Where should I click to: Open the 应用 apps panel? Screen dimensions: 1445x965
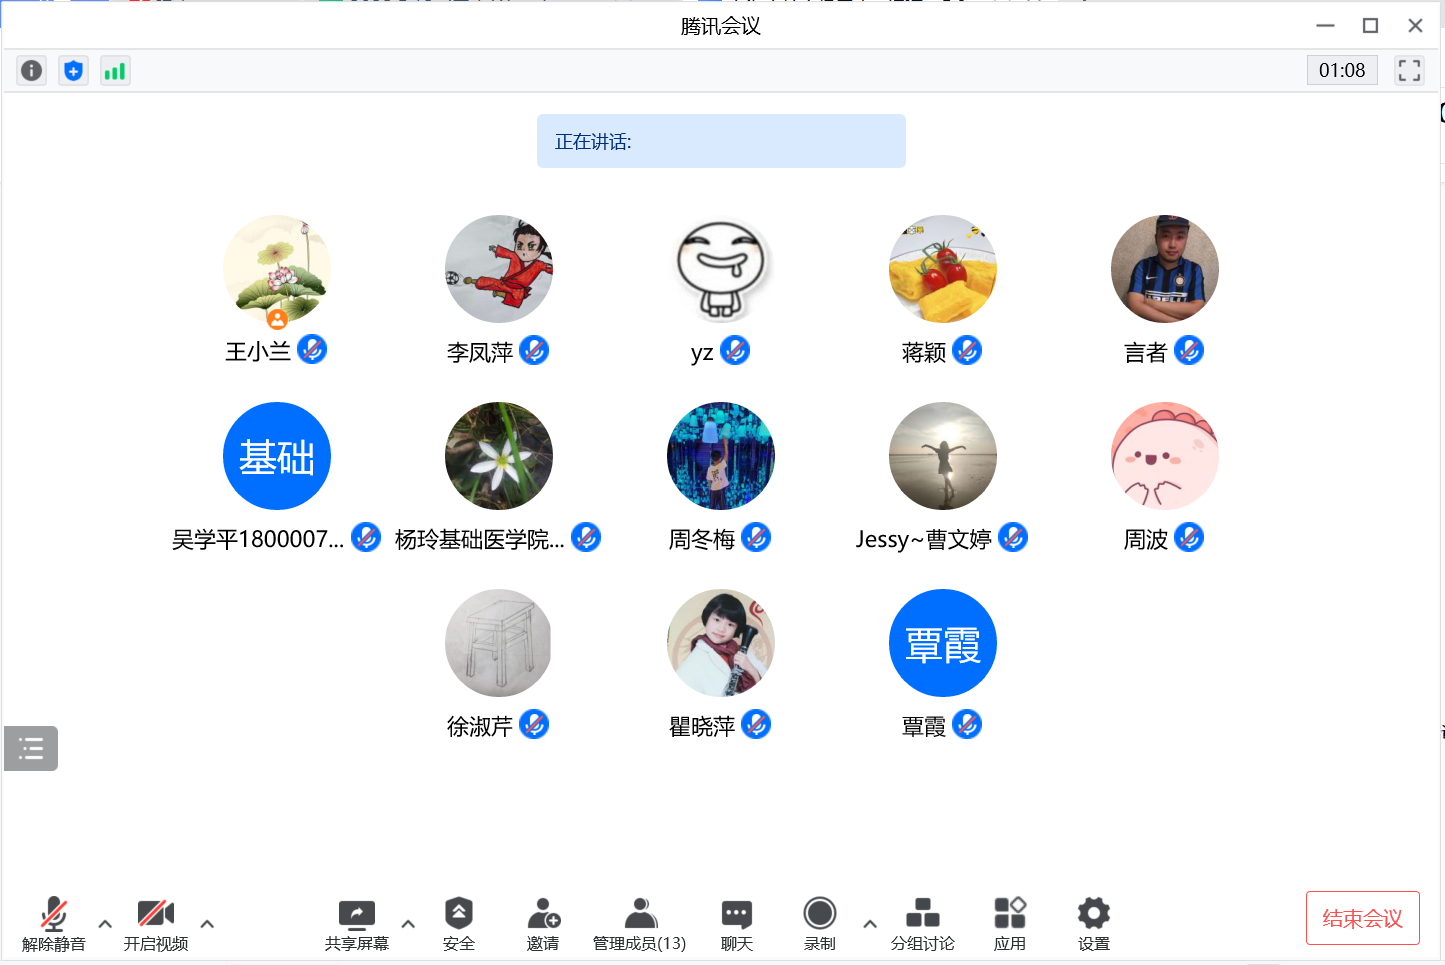pos(1010,923)
